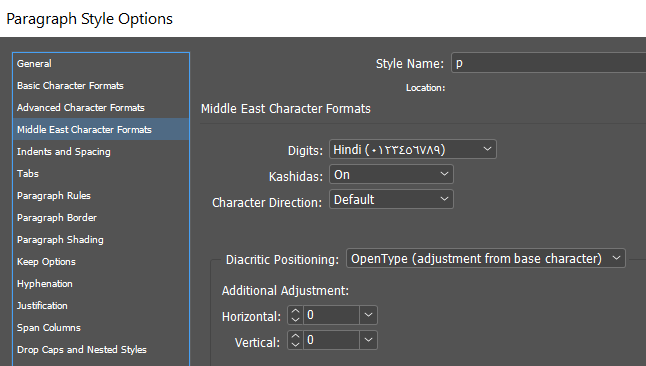Open Horizontal adjustment value dropdown arrow
Screen dimensions: 646x366
tap(368, 315)
